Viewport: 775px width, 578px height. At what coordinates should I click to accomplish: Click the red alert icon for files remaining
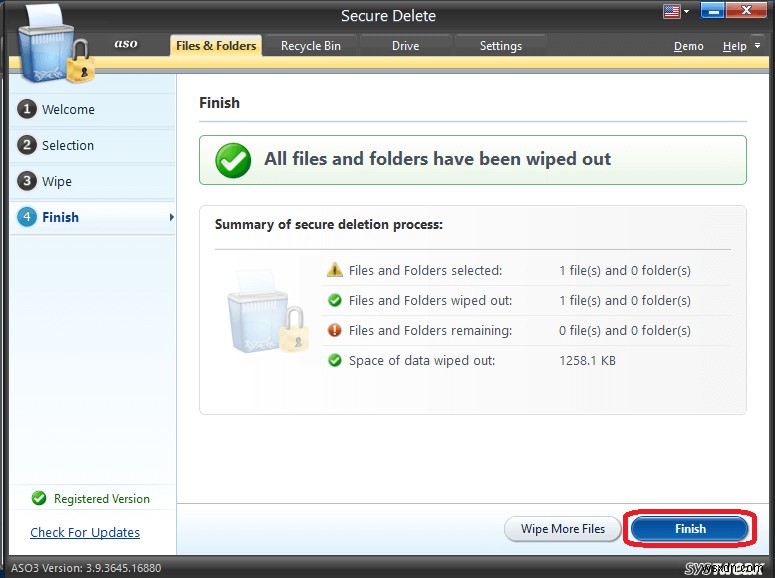(x=335, y=331)
